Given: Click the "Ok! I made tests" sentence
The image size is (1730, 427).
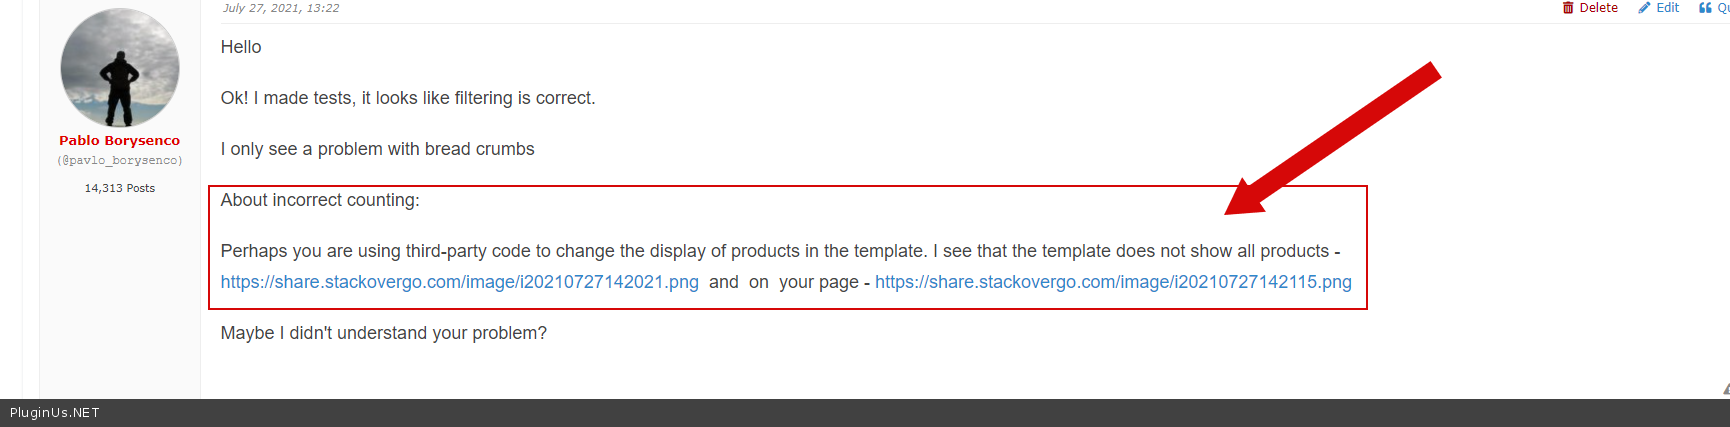Looking at the screenshot, I should pos(407,98).
